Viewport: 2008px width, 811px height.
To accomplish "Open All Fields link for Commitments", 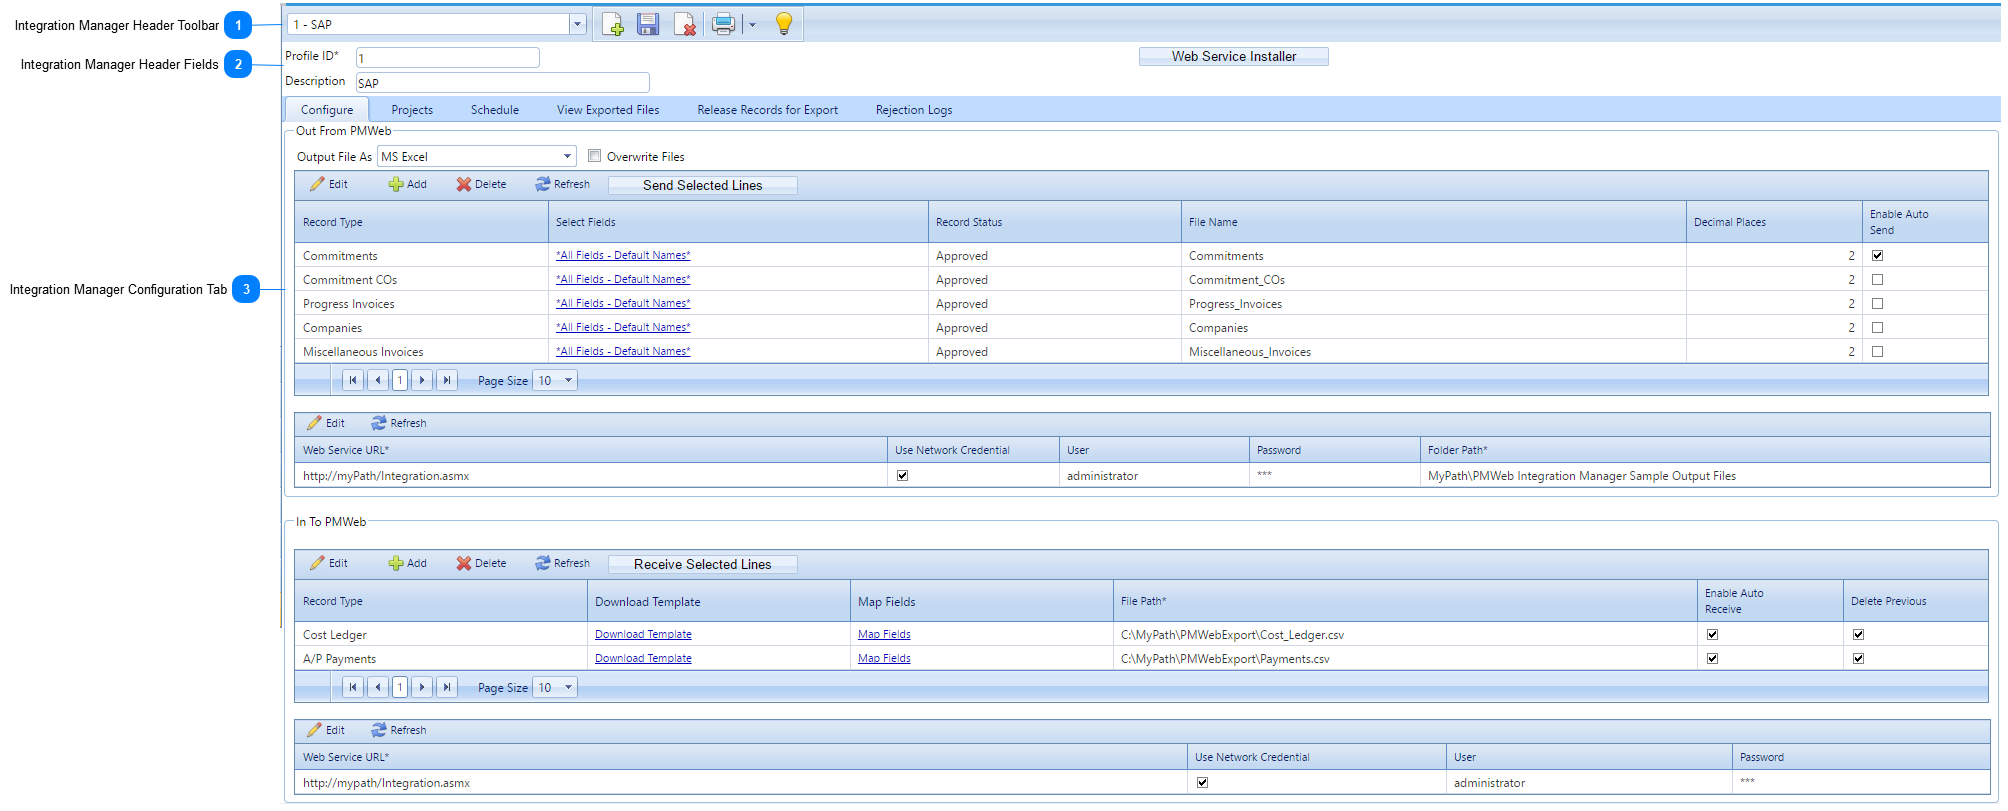I will tap(623, 255).
